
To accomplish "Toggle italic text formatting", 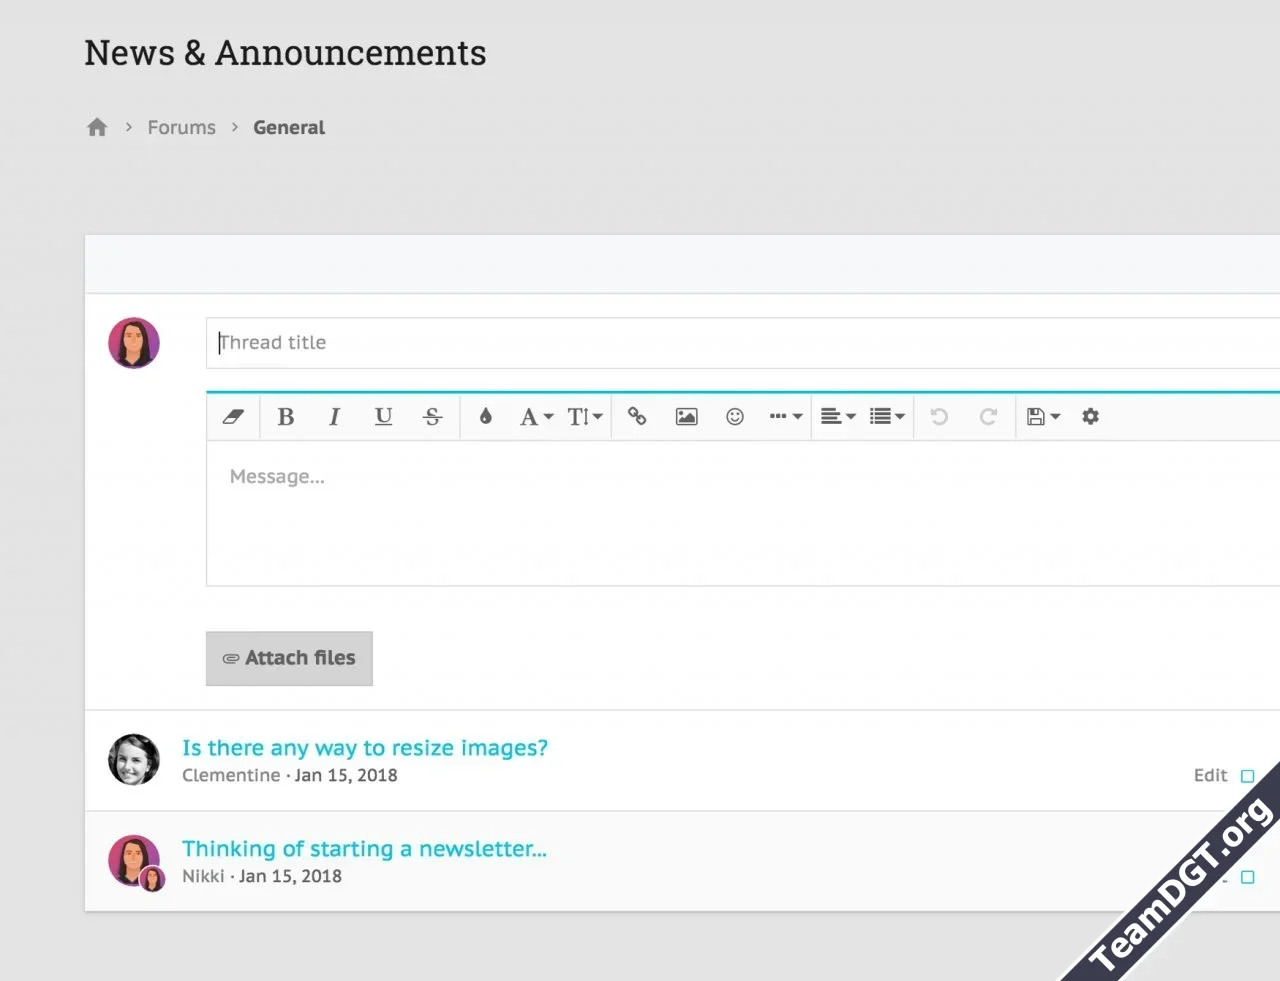I will coord(334,417).
